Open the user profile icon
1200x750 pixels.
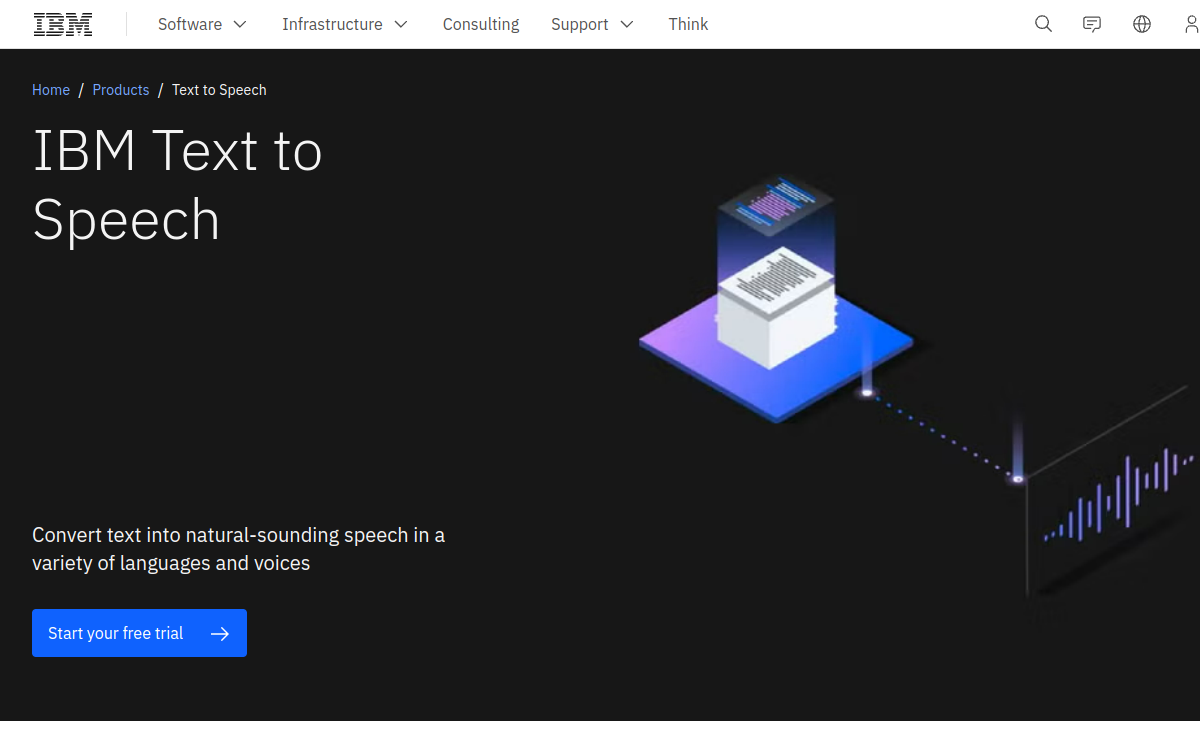pos(1190,24)
